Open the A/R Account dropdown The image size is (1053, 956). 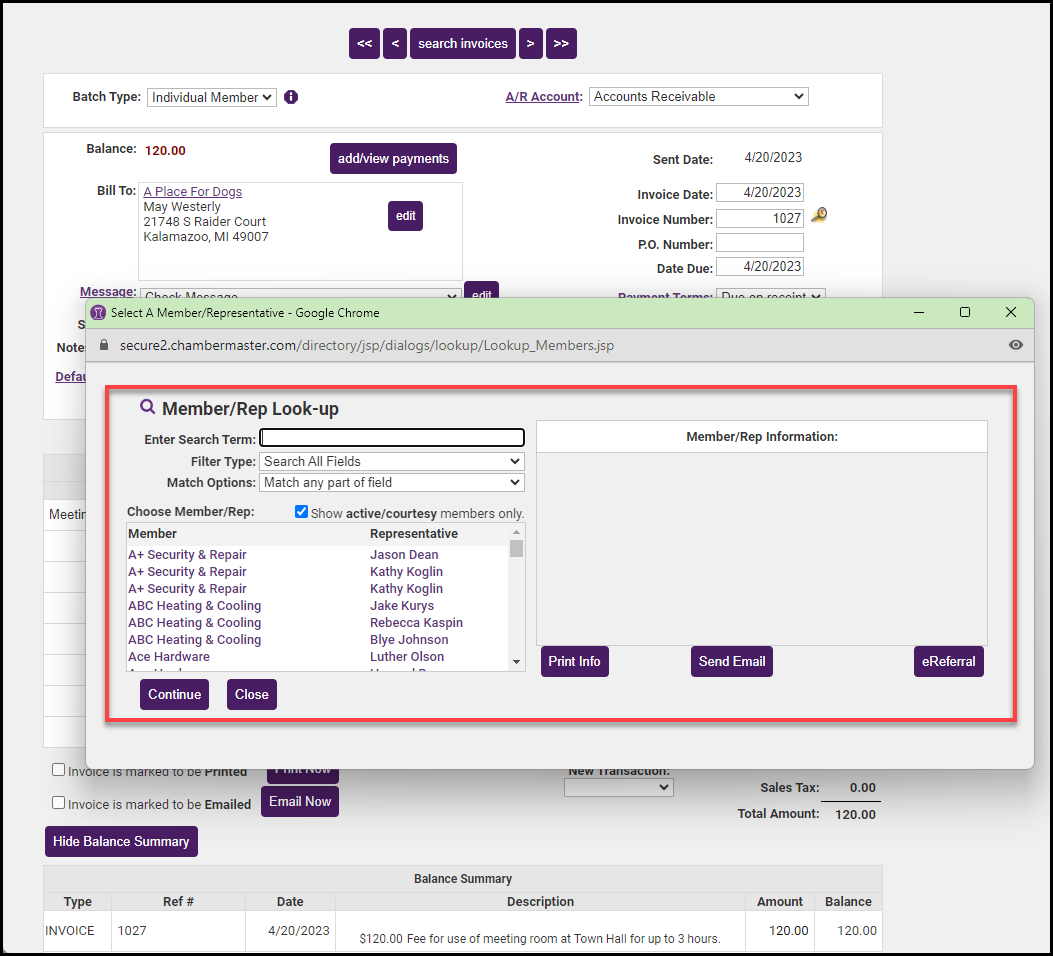pyautogui.click(x=698, y=97)
